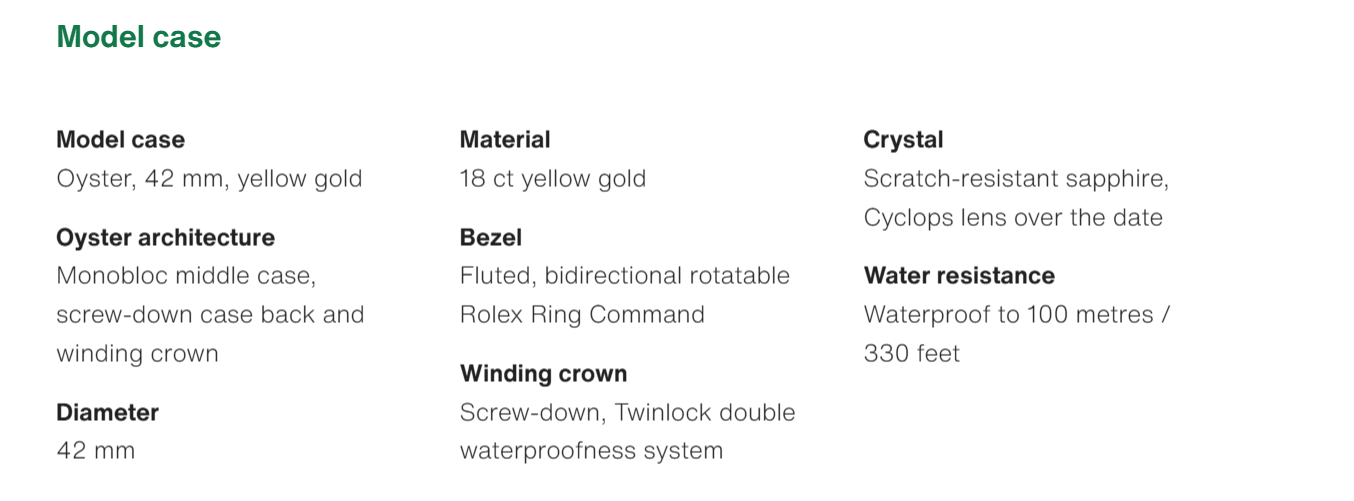This screenshot has height=501, width=1354.
Task: Select the text Oyster, 42 mm, yellow gold
Action: tap(209, 179)
